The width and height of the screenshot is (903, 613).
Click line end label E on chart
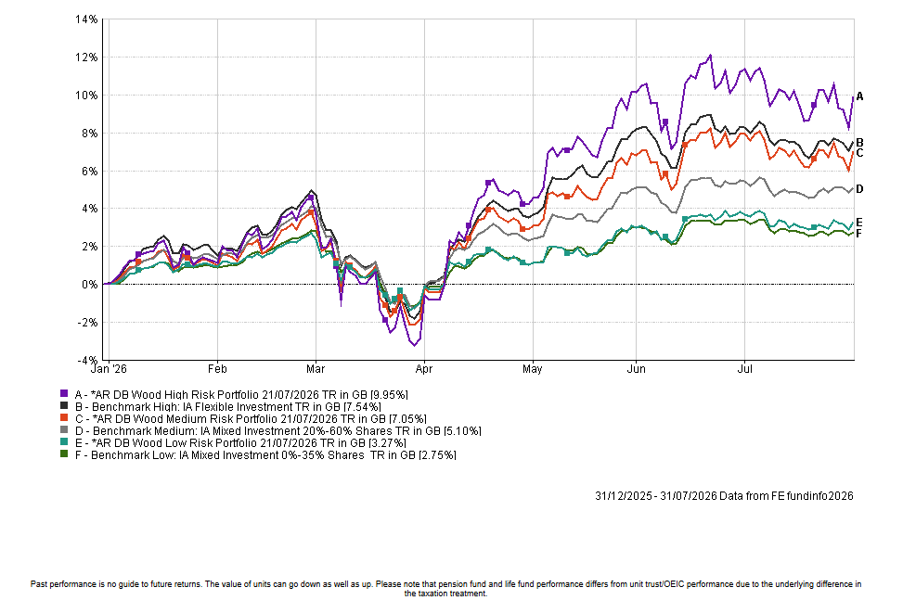tap(859, 223)
